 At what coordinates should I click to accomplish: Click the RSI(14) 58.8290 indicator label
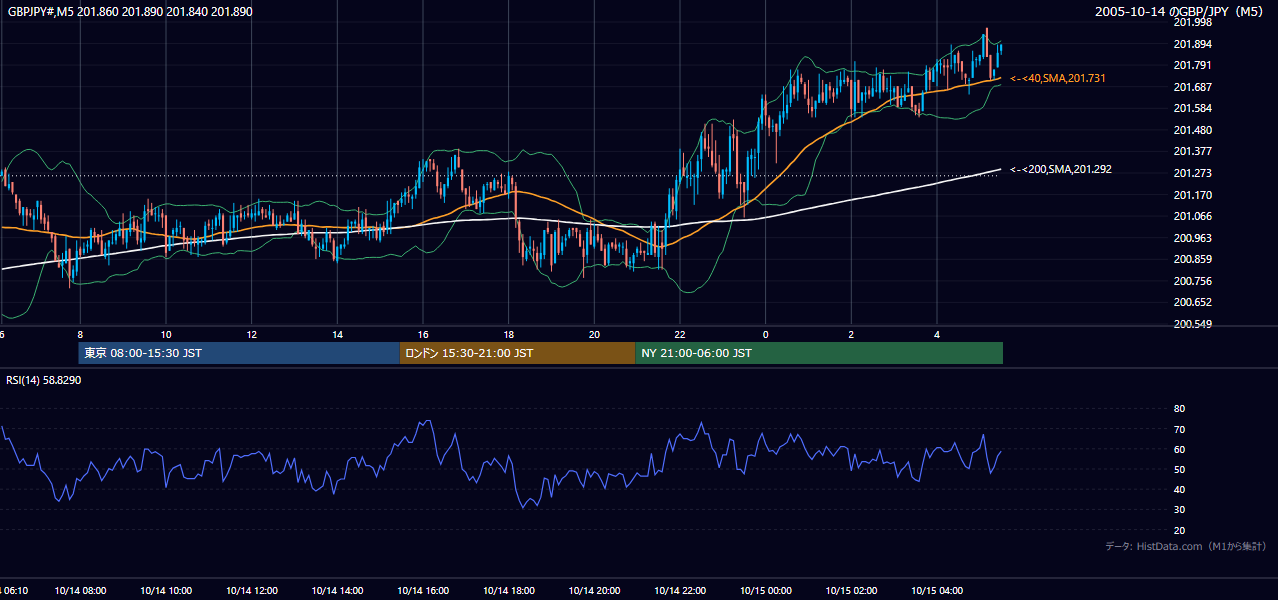point(43,380)
